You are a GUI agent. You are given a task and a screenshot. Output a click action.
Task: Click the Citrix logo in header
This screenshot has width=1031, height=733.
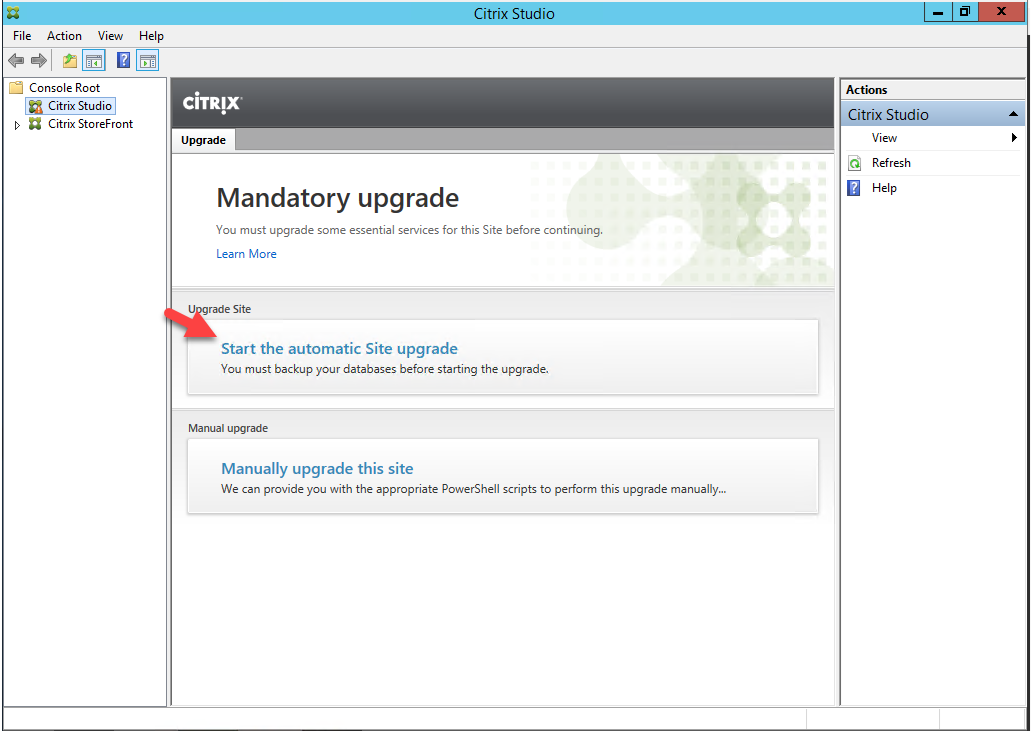[212, 103]
